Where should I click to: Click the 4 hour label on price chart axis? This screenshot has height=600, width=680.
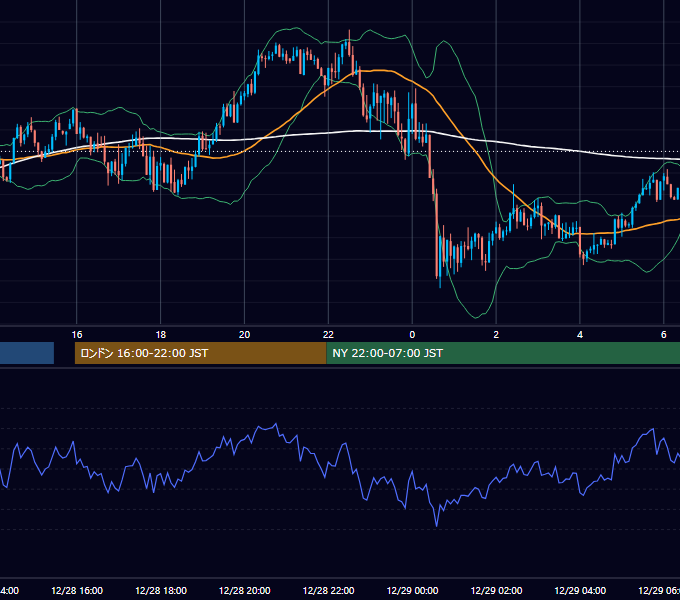tap(580, 335)
